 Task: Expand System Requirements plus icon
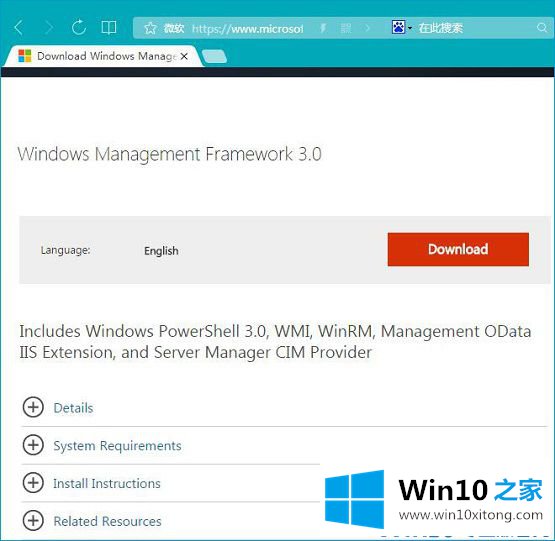(33, 445)
